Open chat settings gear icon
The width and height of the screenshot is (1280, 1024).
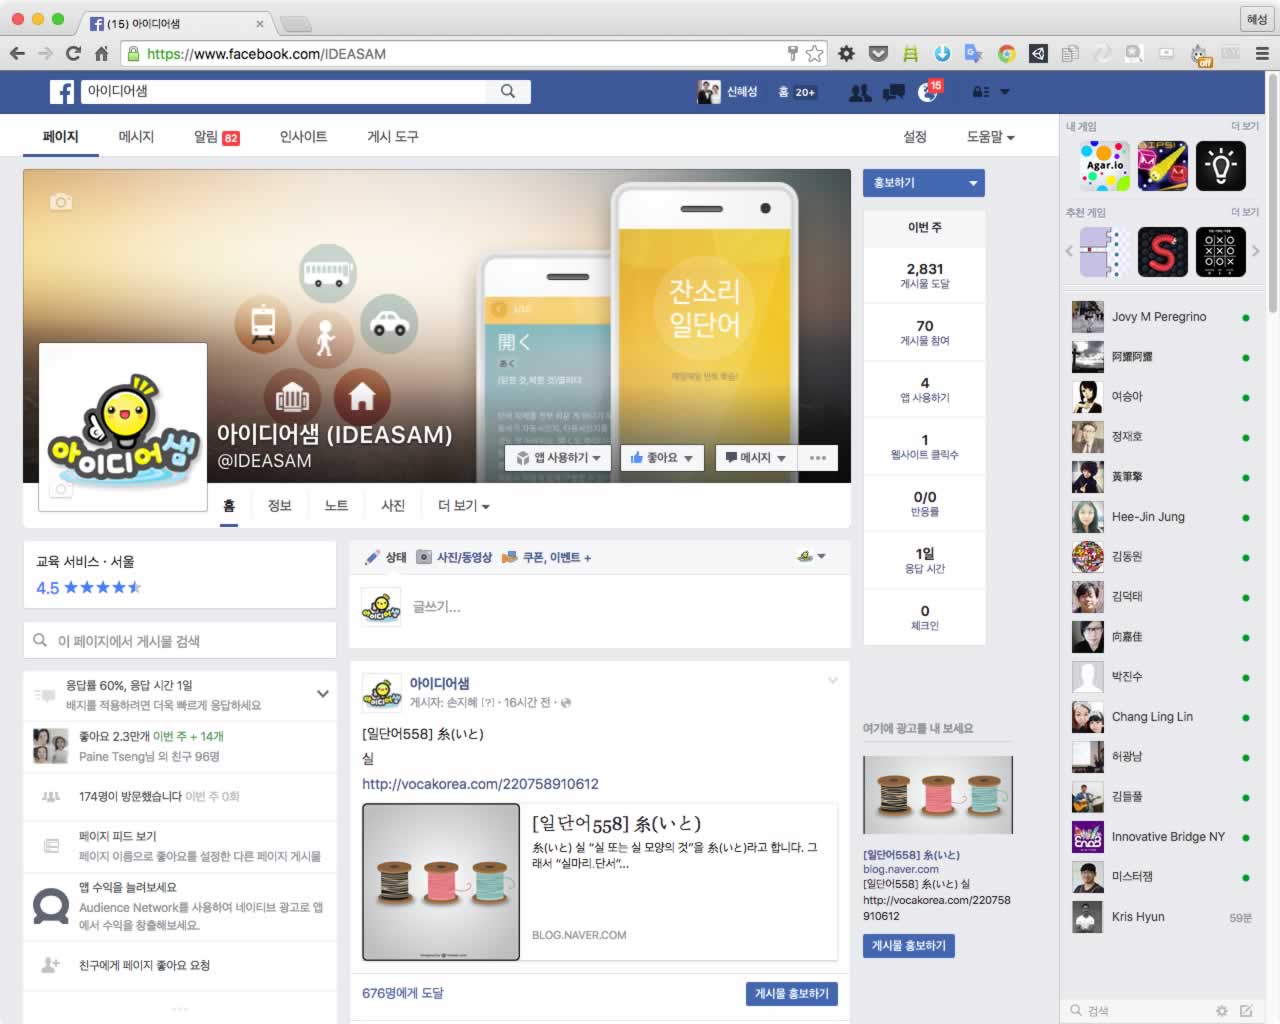pos(1221,1011)
